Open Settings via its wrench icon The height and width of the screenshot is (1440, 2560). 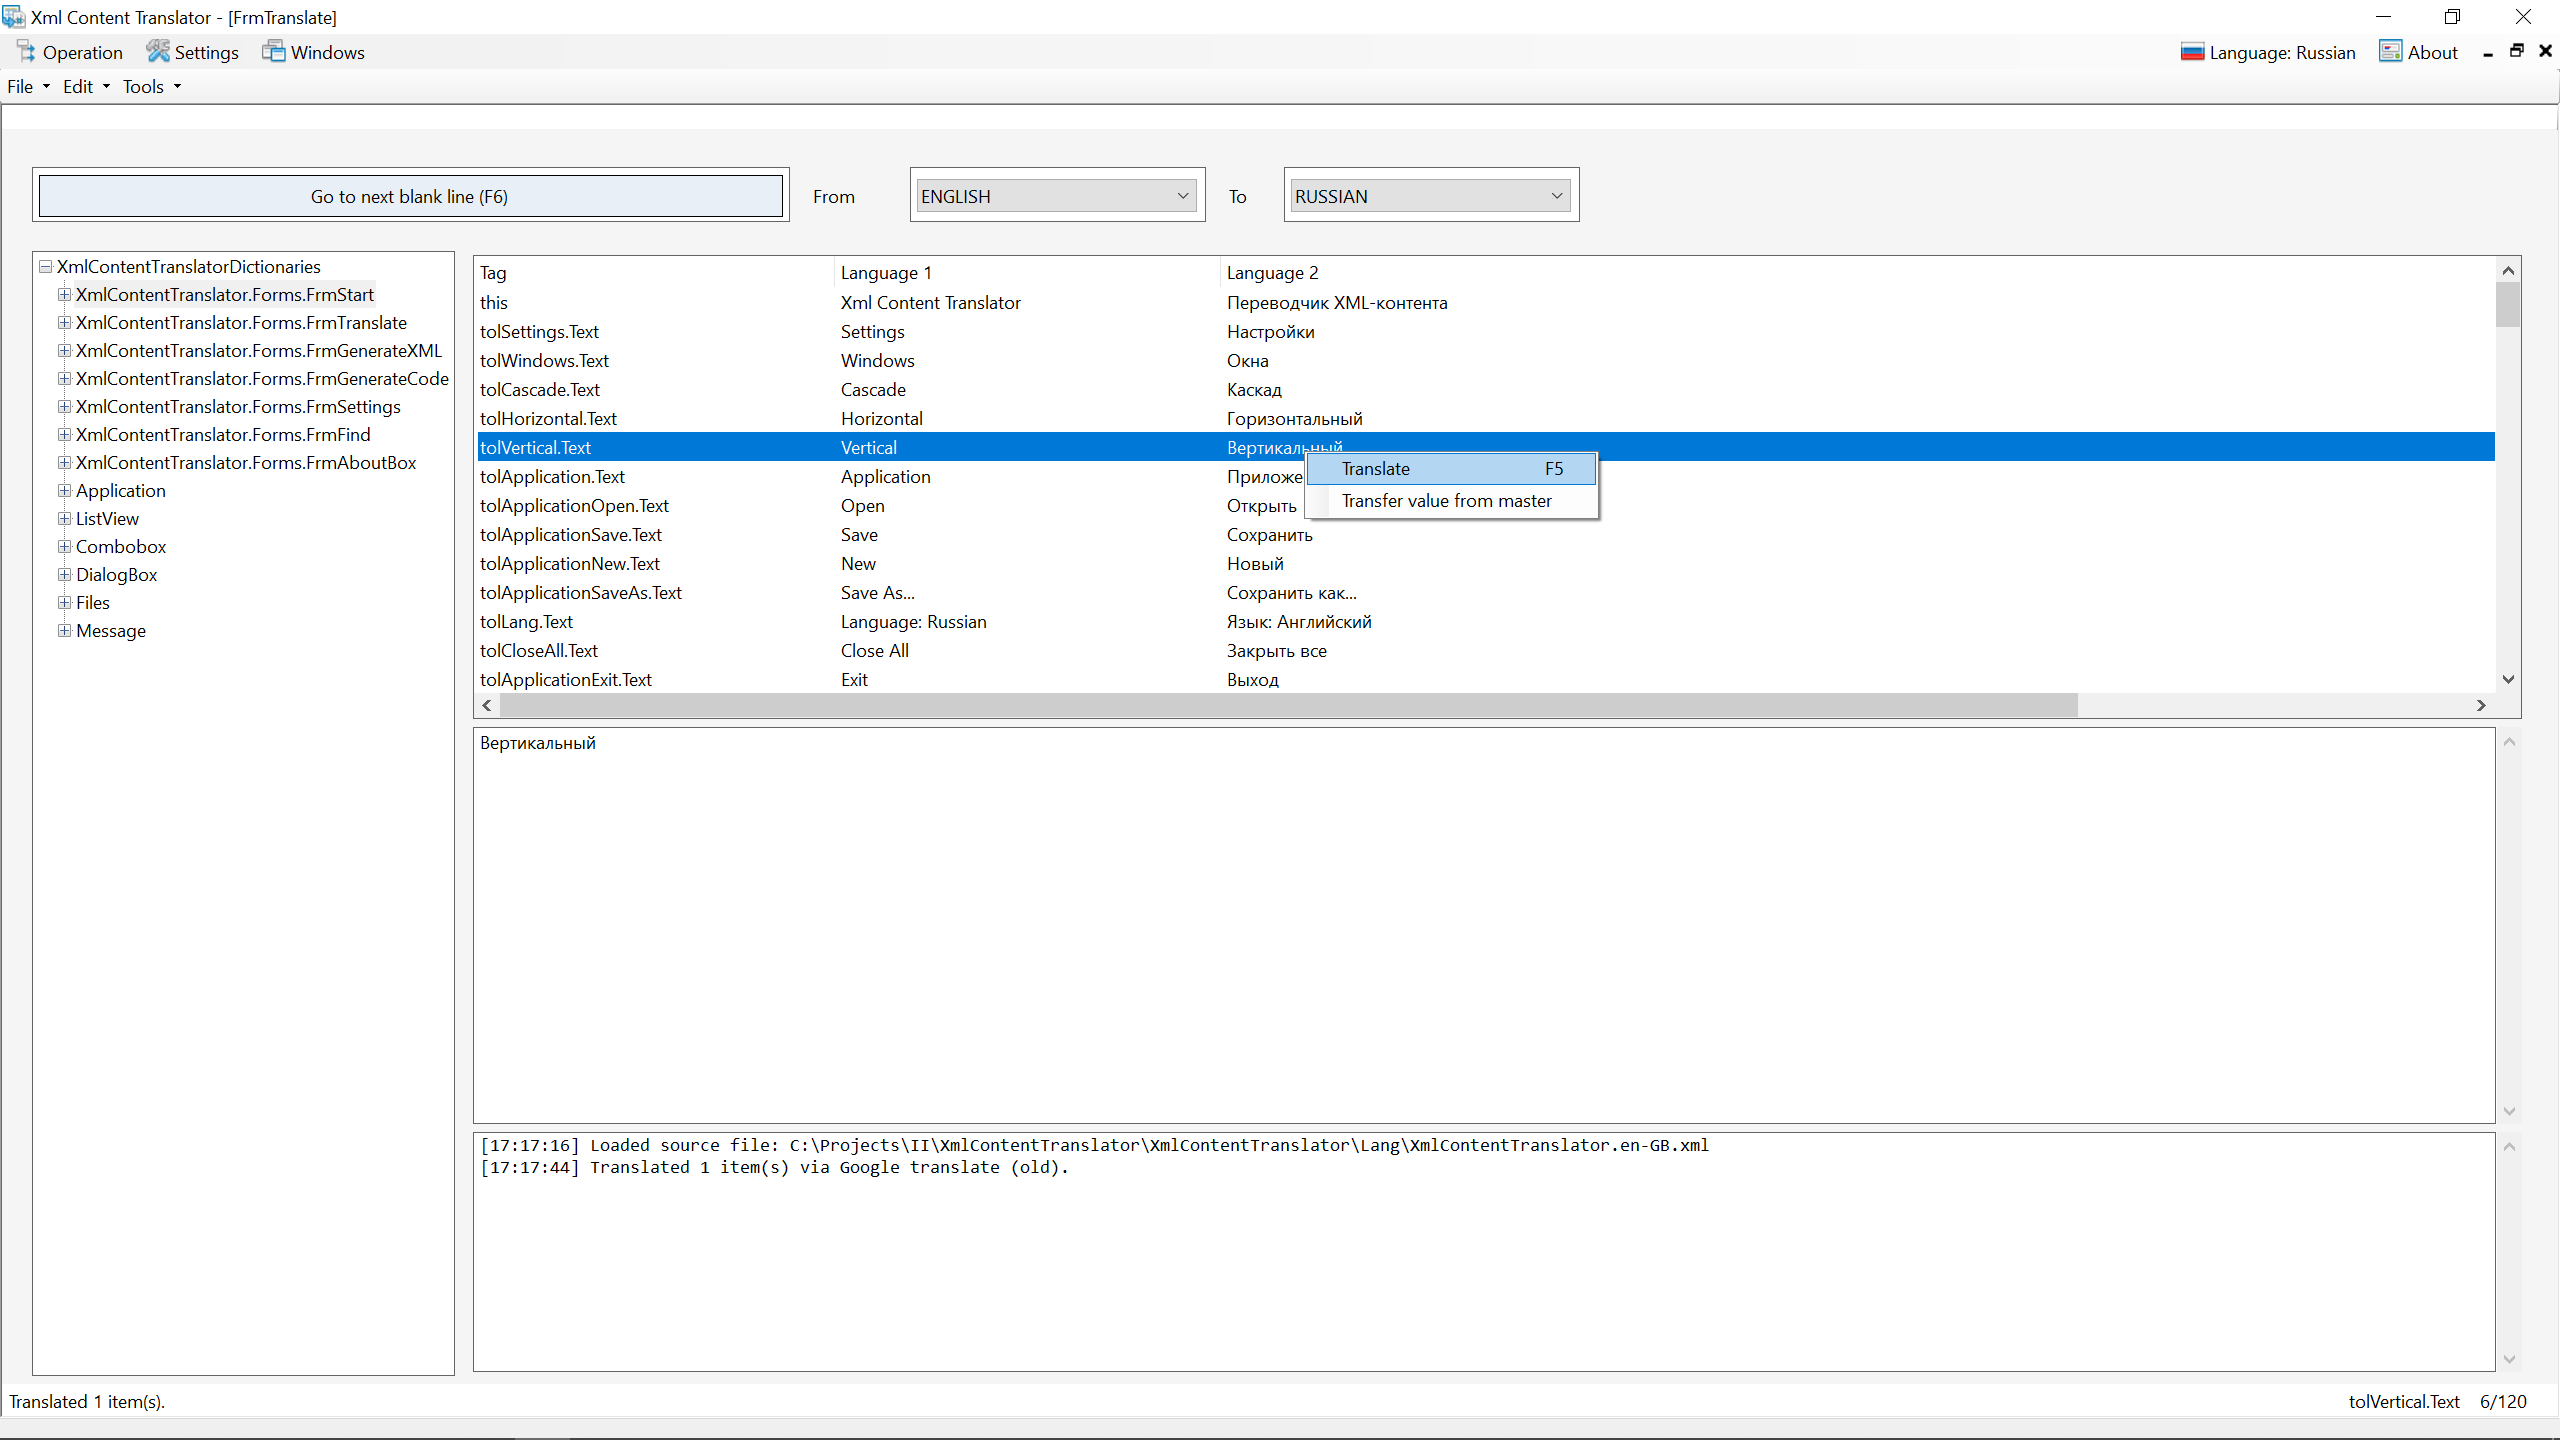coord(158,52)
